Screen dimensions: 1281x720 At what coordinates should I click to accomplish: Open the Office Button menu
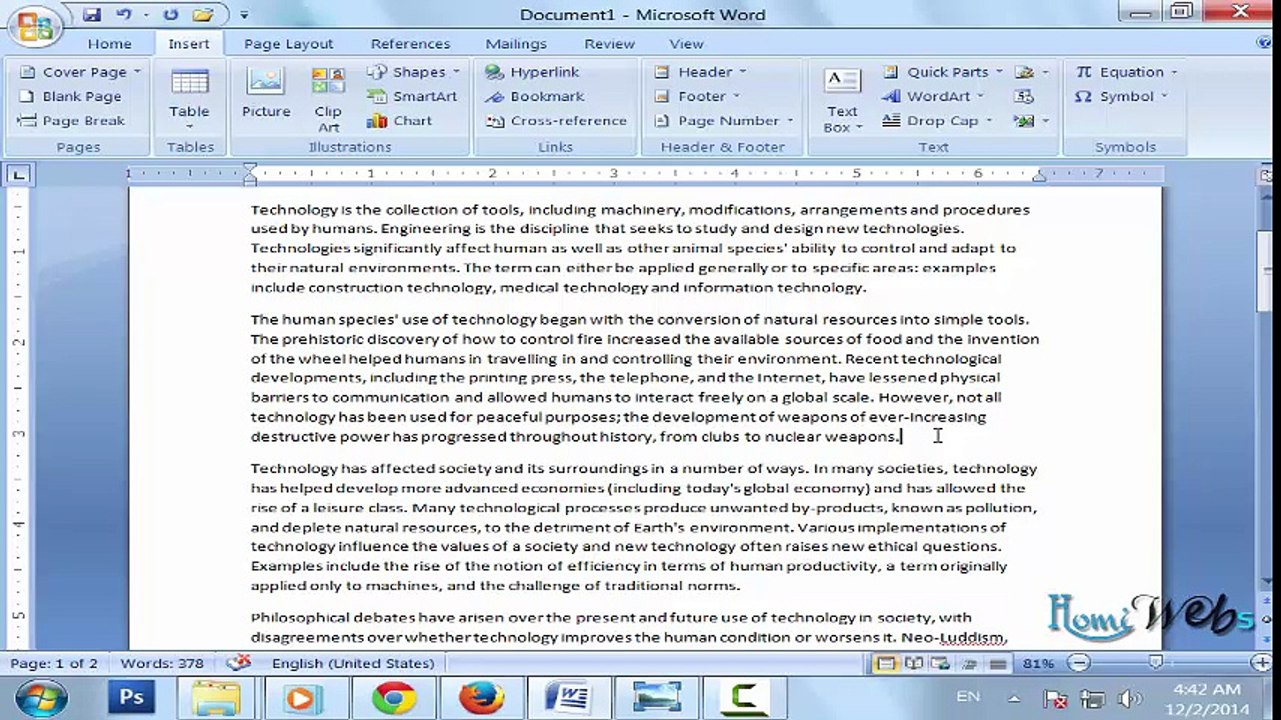tap(37, 27)
